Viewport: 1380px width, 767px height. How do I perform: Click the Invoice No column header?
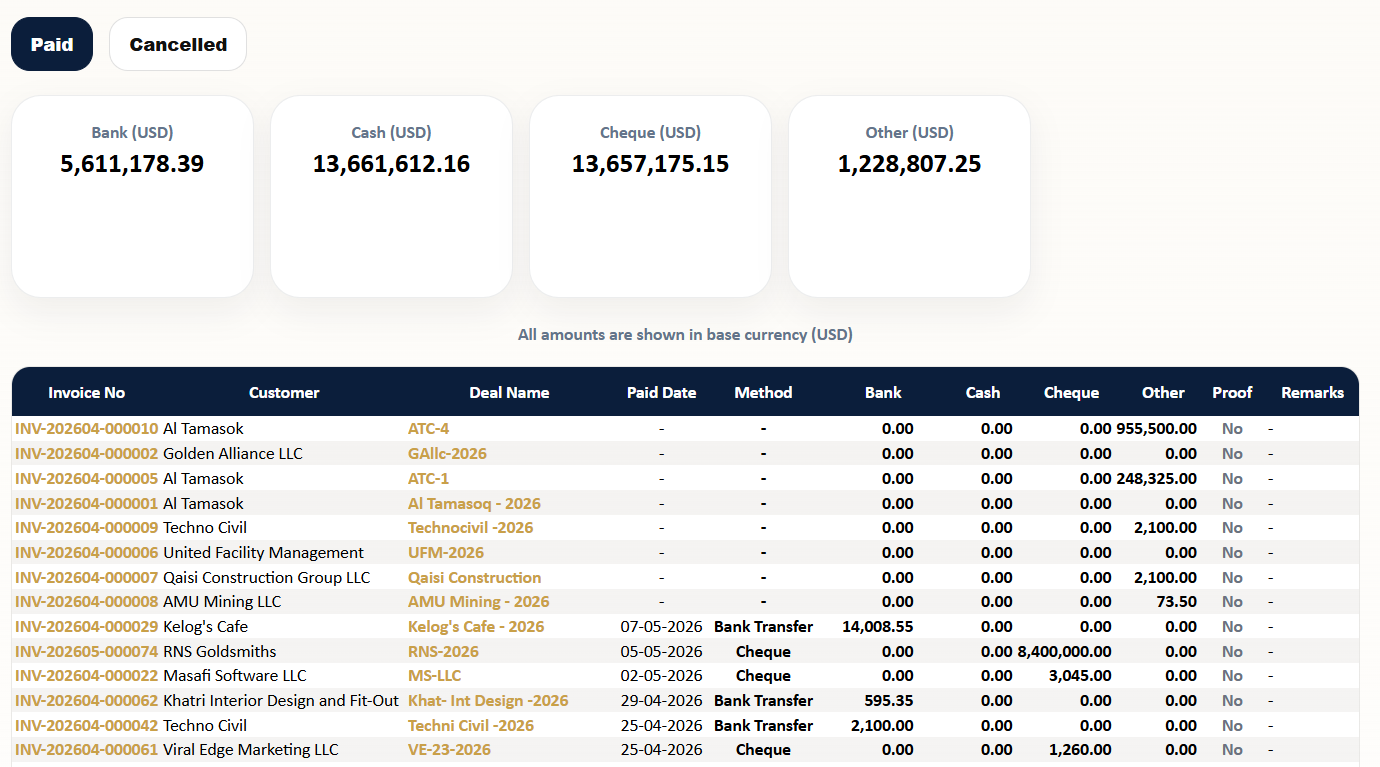coord(87,393)
